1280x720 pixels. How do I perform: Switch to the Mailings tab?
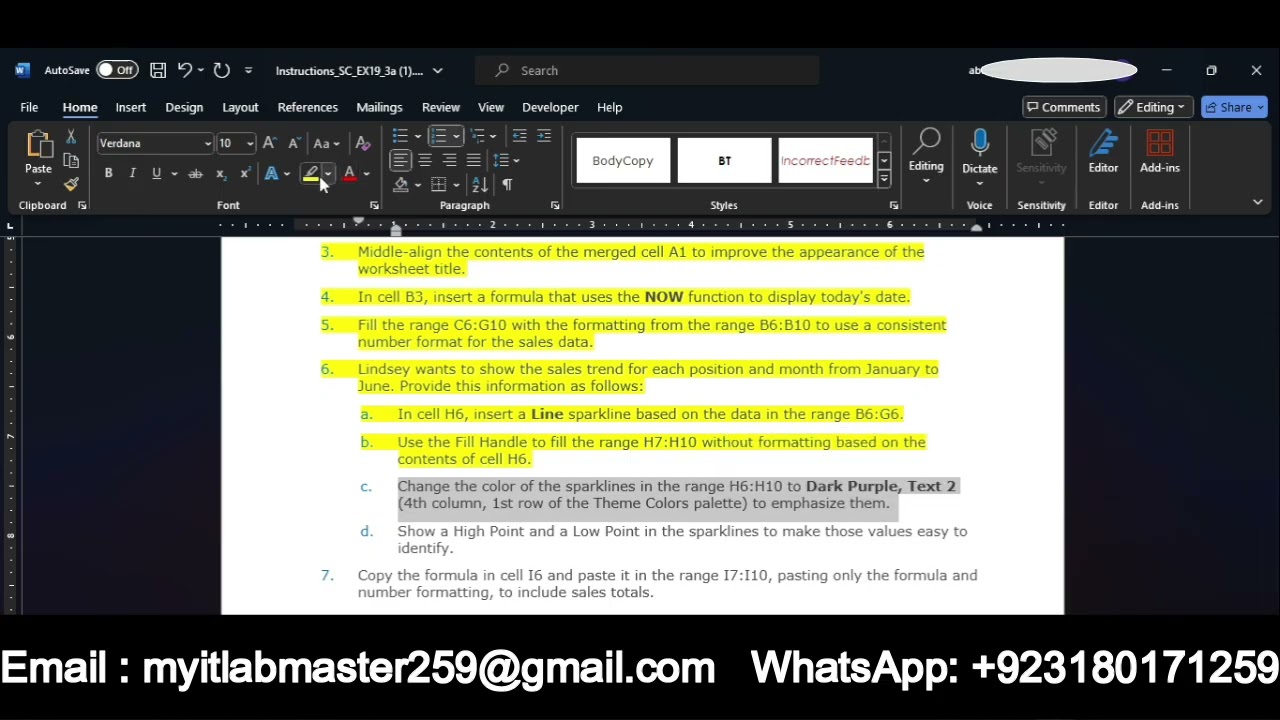tap(379, 107)
